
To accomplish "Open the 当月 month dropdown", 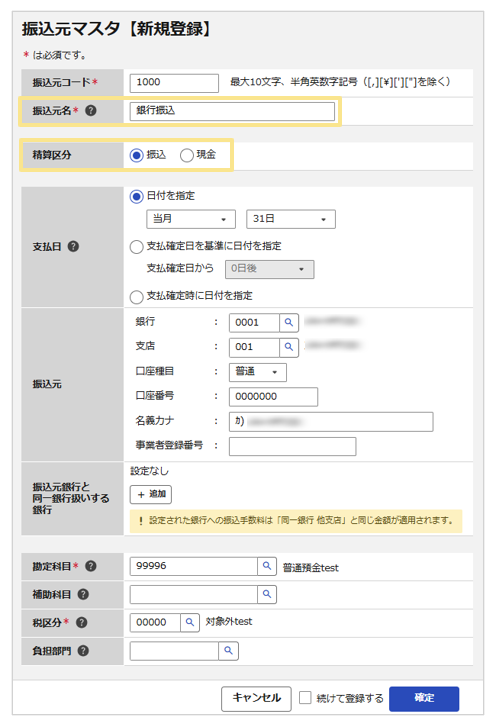I will 191,219.
